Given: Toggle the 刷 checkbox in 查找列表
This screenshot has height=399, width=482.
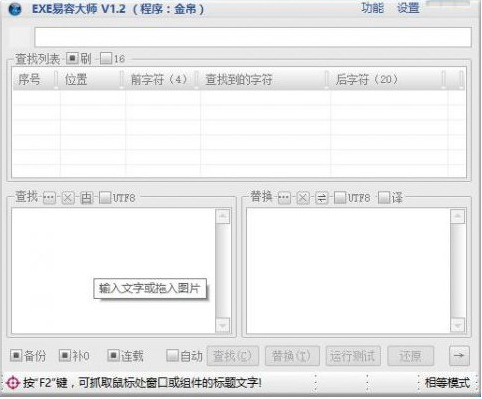Looking at the screenshot, I should pos(72,58).
